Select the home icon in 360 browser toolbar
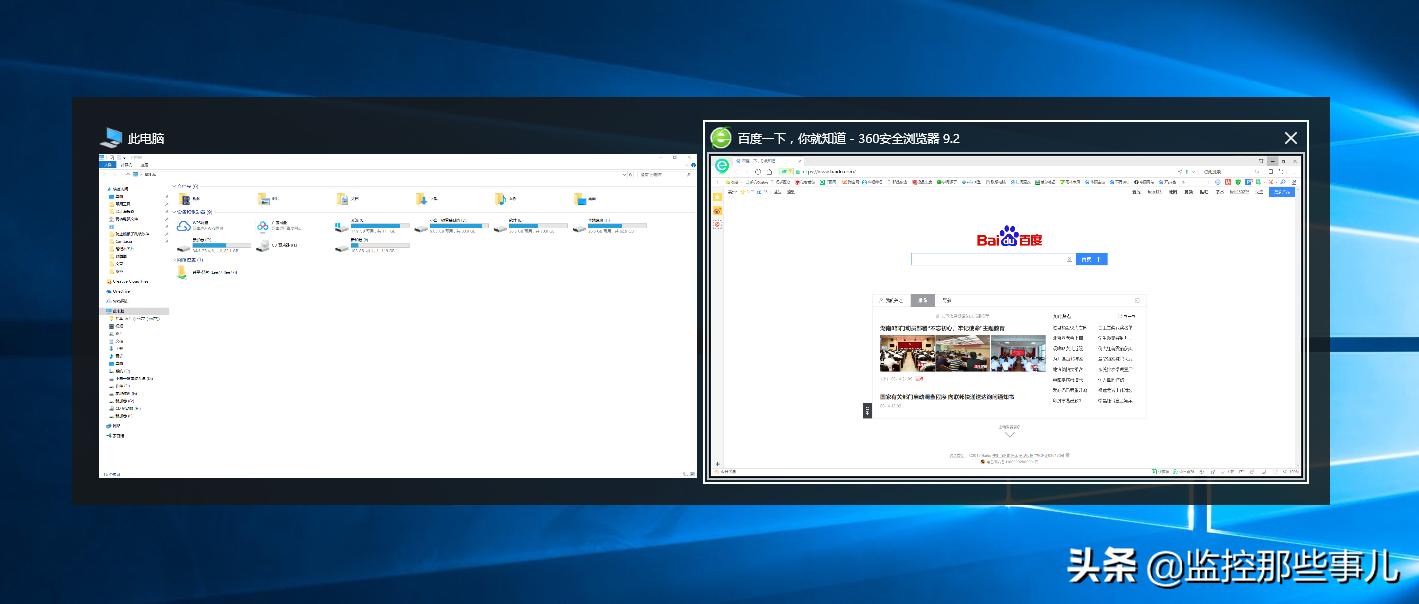This screenshot has height=604, width=1419. (769, 172)
